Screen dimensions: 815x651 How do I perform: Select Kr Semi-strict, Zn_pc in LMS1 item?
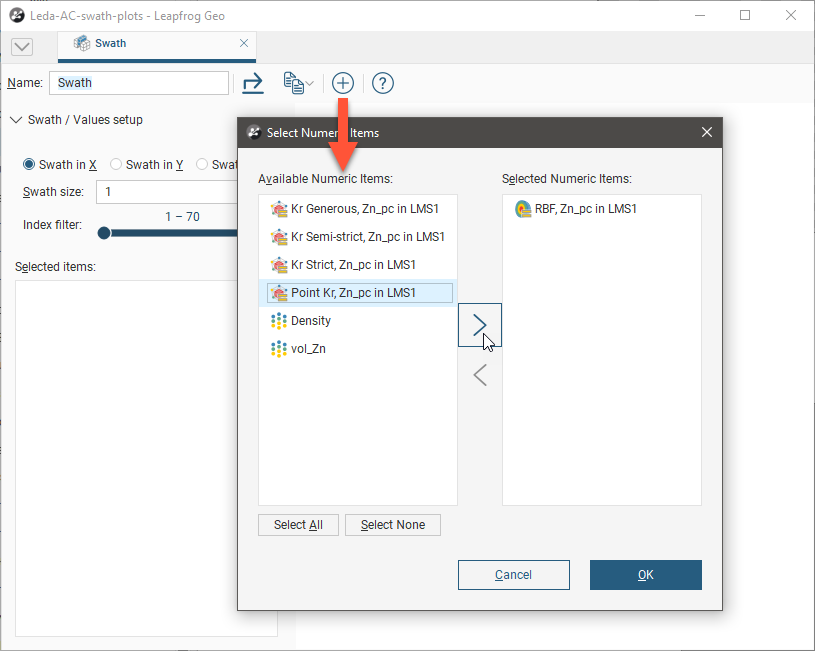(x=358, y=237)
